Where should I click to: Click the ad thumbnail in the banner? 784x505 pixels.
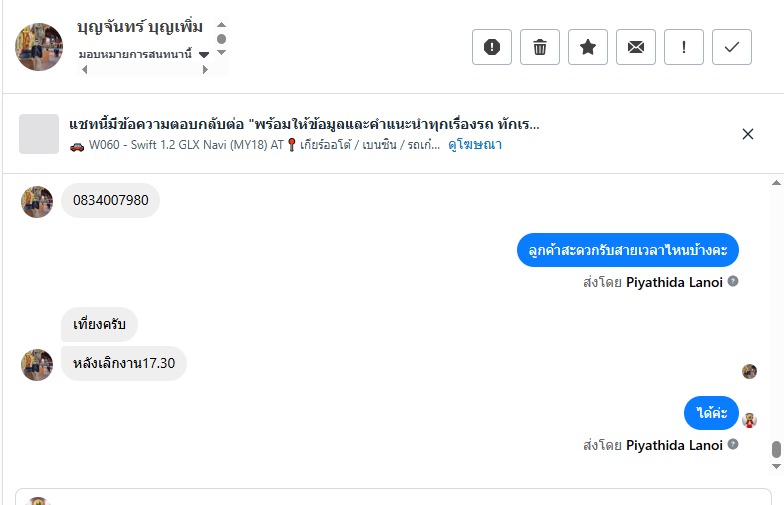(x=39, y=134)
